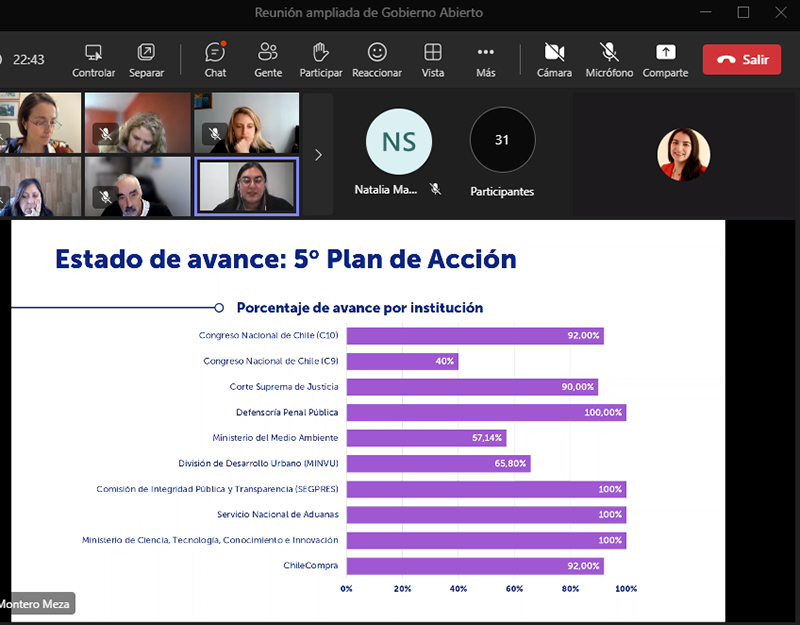
Task: Click the Comparte share screen icon
Action: [665, 52]
